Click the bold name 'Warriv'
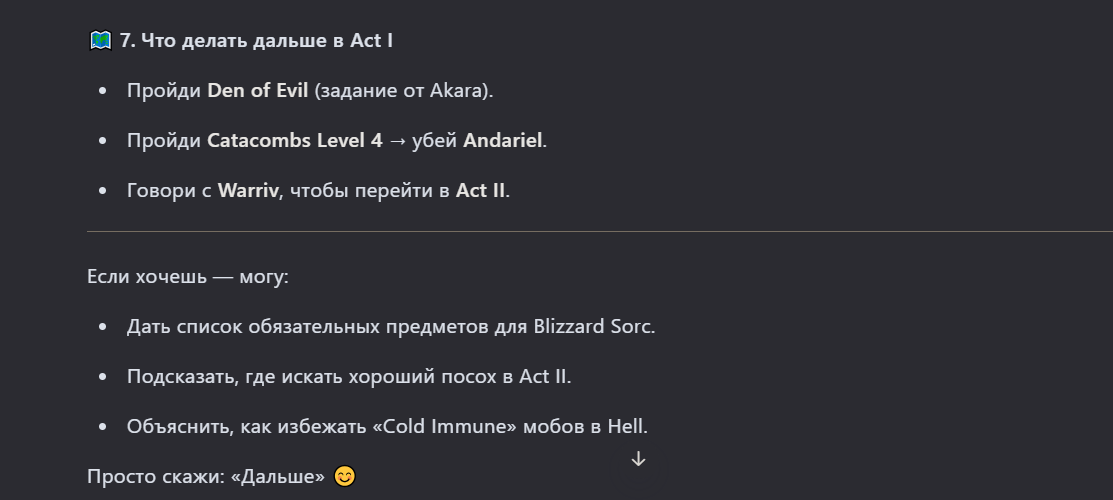Screen dimensions: 1113x500 coord(248,191)
